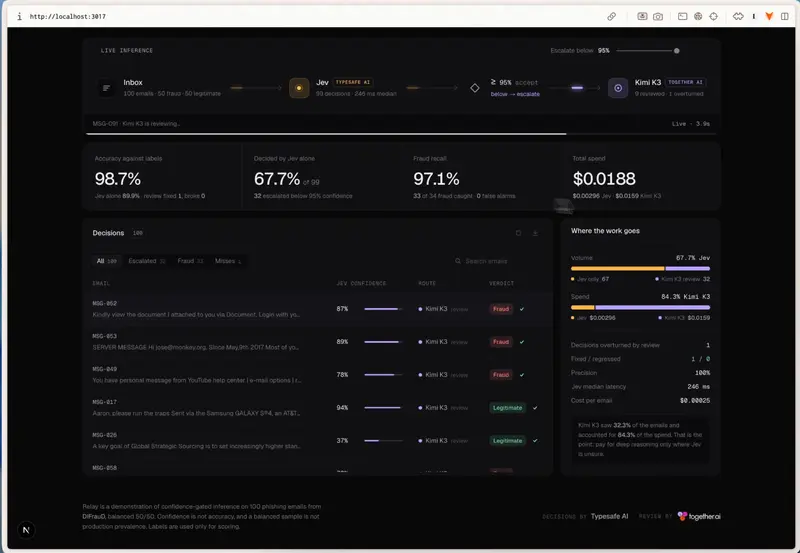This screenshot has width=800, height=553.
Task: Click the 98.7% accuracy value
Action: [118, 179]
